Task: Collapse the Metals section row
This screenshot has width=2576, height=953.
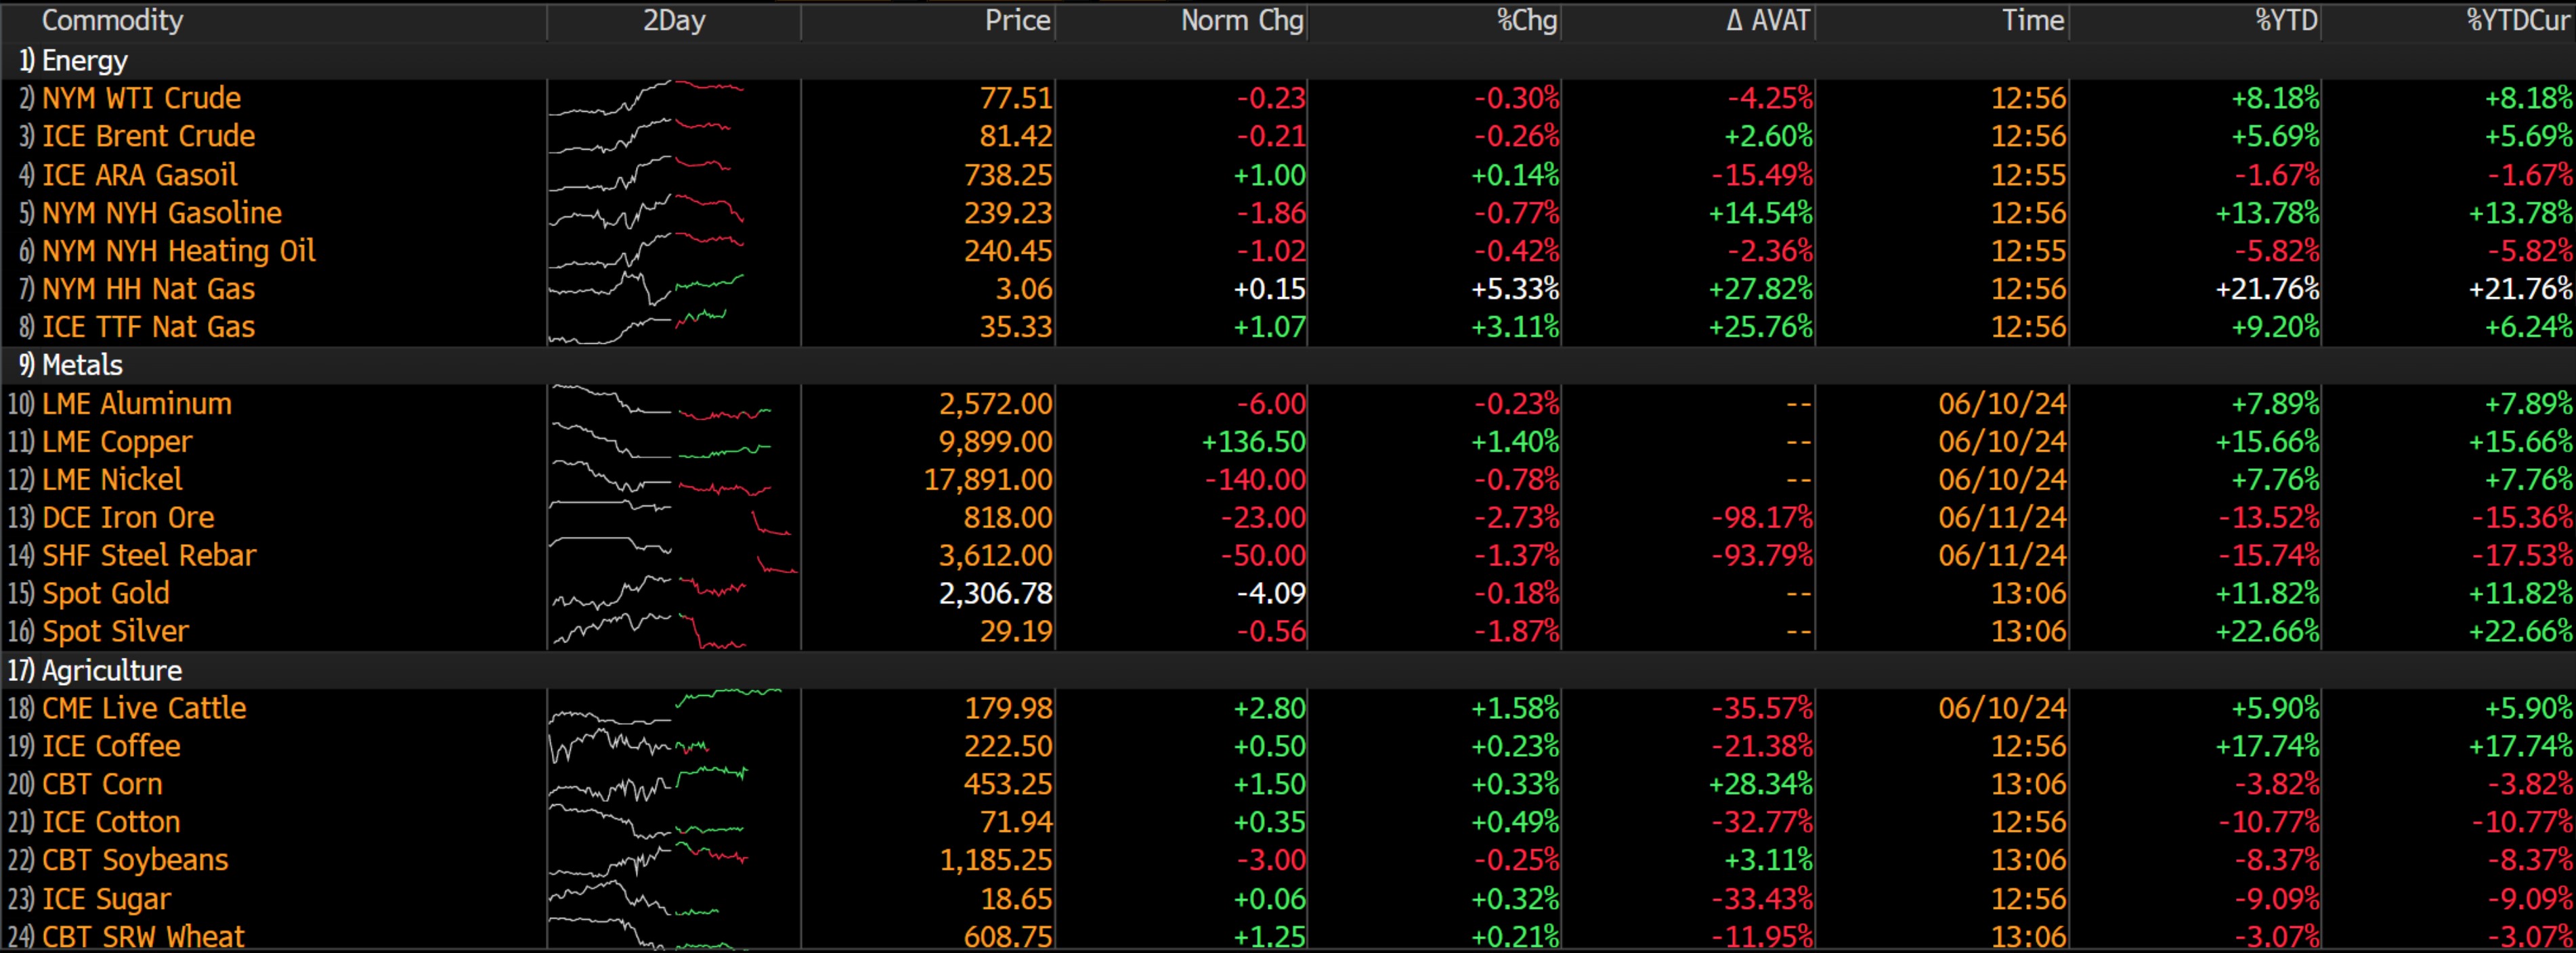Action: pos(1288,365)
